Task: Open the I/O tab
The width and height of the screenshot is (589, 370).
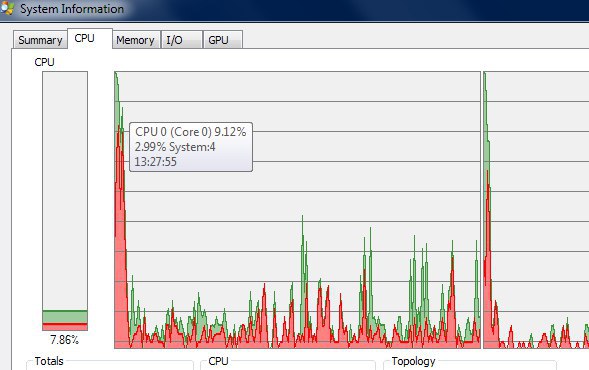Action: coord(181,40)
